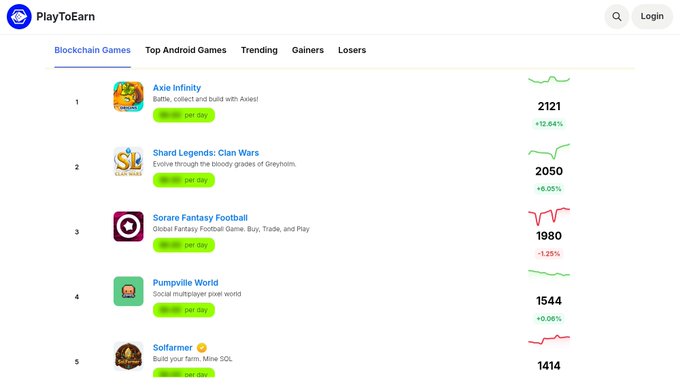Click the Pumpville World game icon
The image size is (680, 387).
point(128,291)
